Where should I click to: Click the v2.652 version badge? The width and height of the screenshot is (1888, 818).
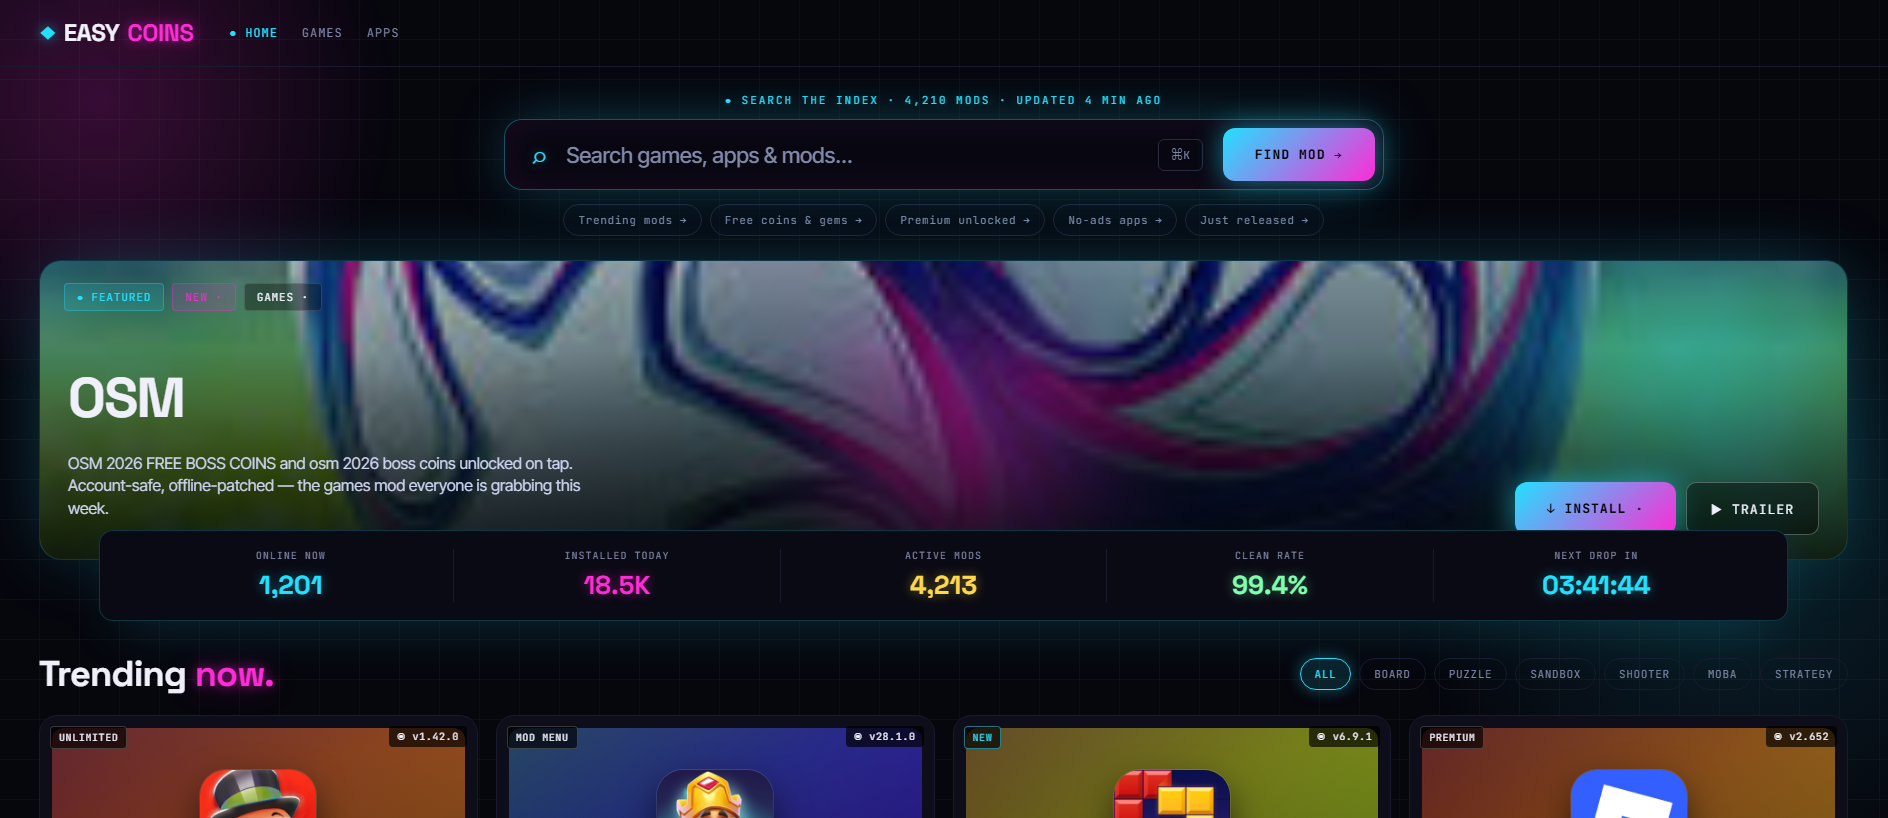1801,737
